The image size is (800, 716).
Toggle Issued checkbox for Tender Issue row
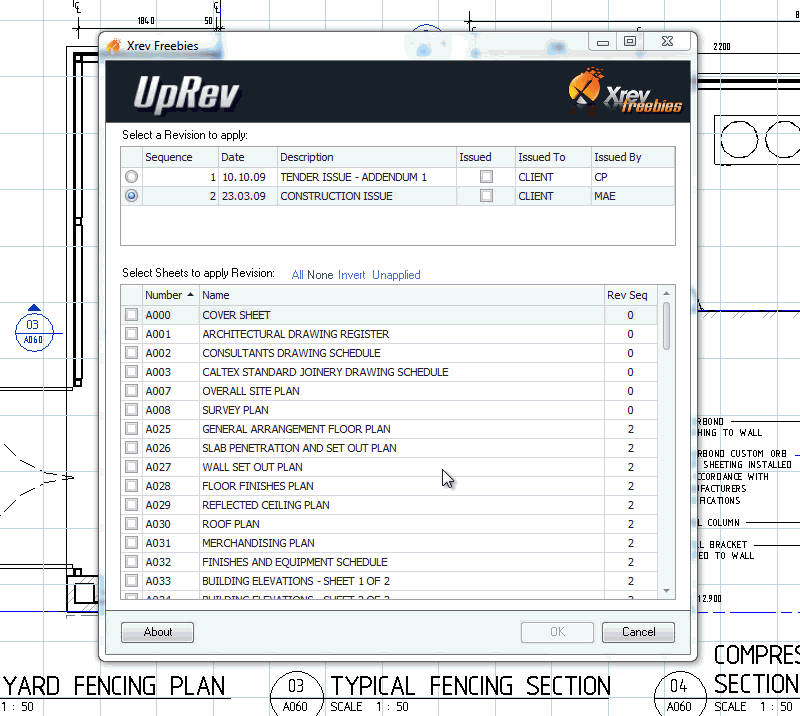[x=486, y=177]
